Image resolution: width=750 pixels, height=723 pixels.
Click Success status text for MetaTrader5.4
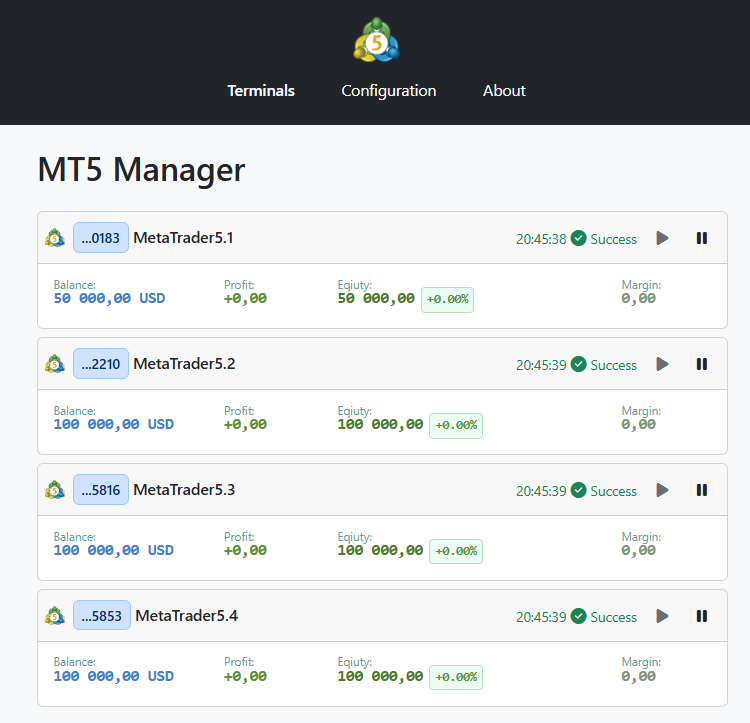(x=614, y=617)
